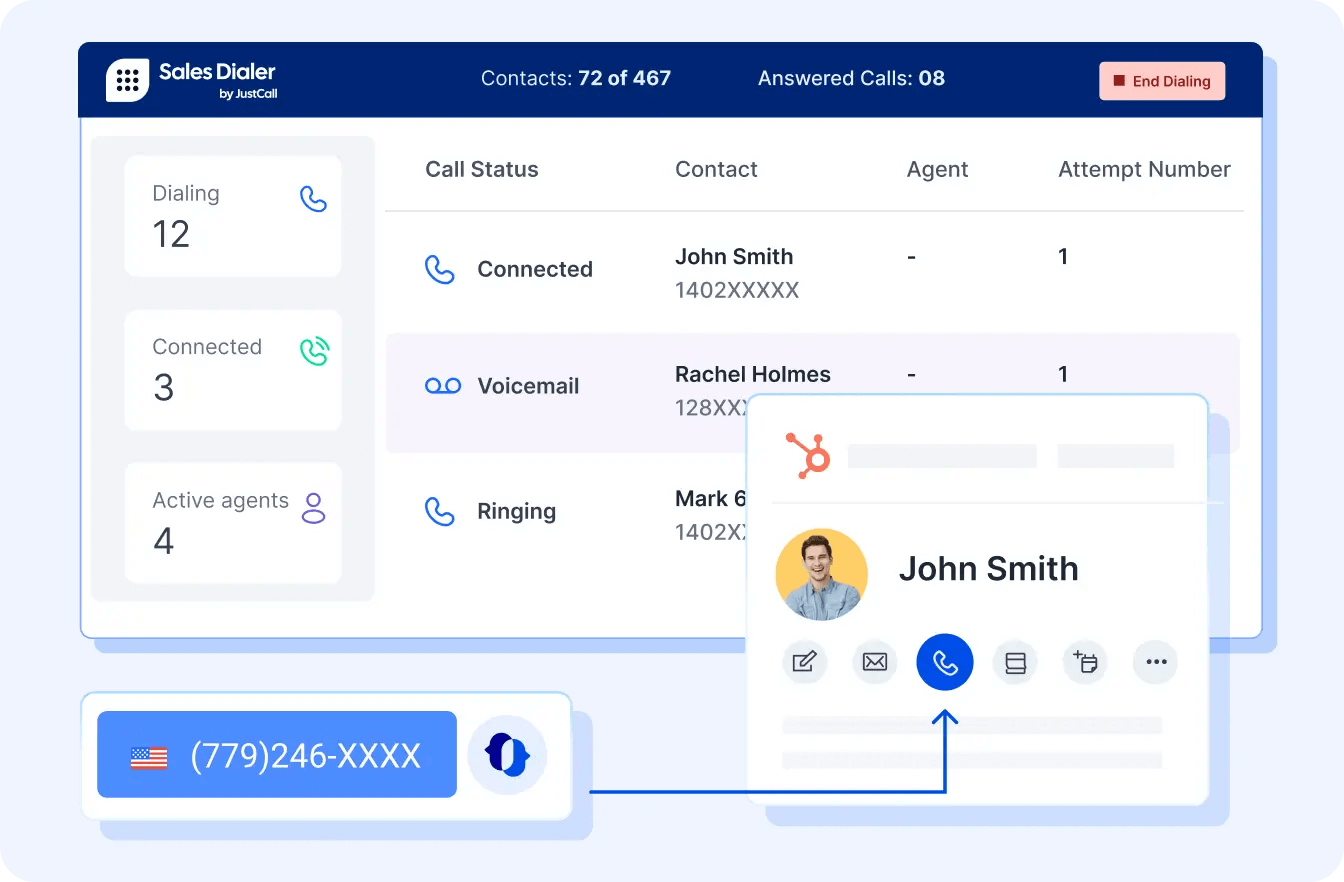1344x882 pixels.
Task: Click the JustCall logo beside the phone number
Action: tap(507, 755)
